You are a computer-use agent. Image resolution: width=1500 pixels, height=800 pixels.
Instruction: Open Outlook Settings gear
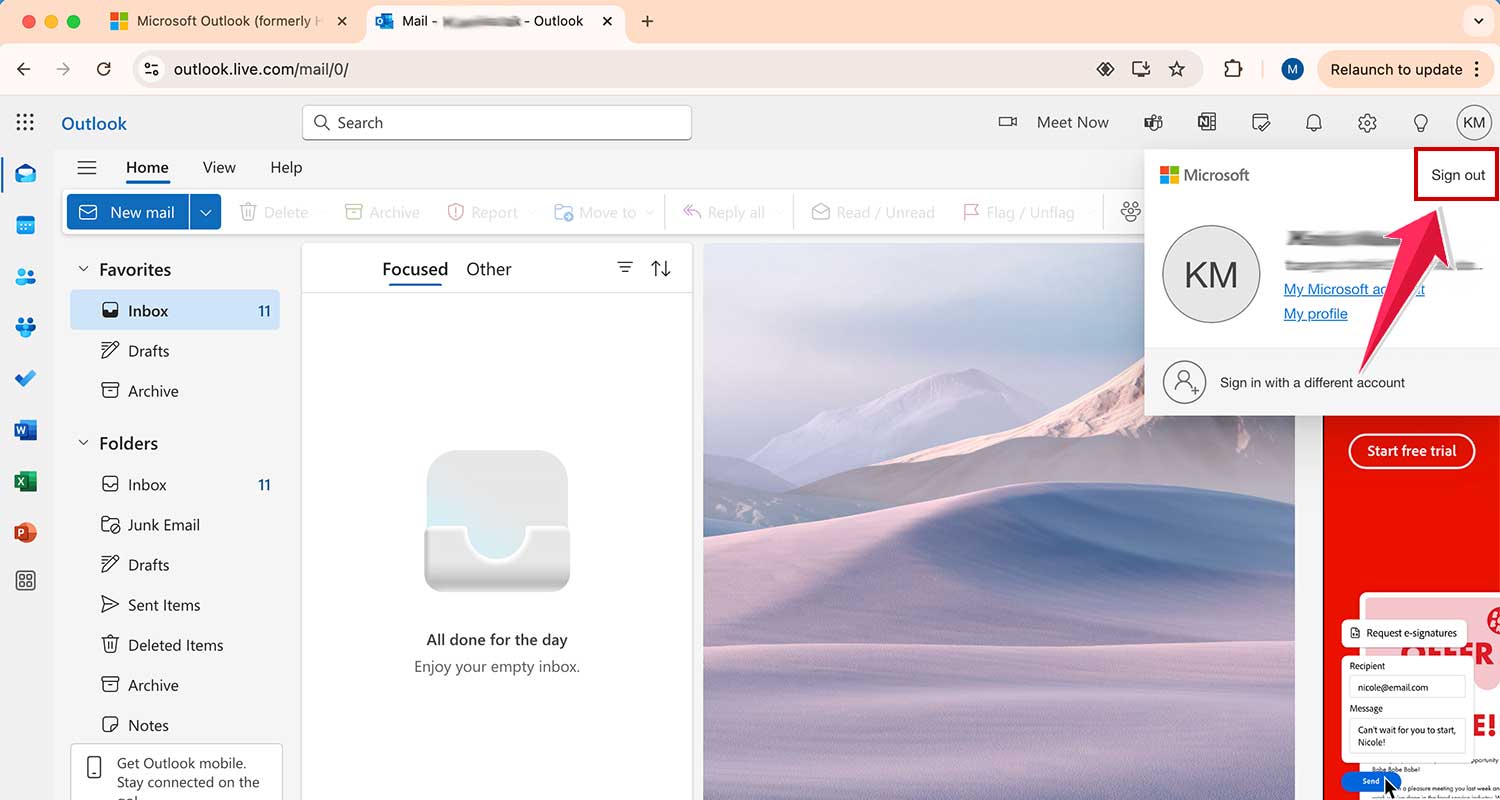click(1367, 122)
